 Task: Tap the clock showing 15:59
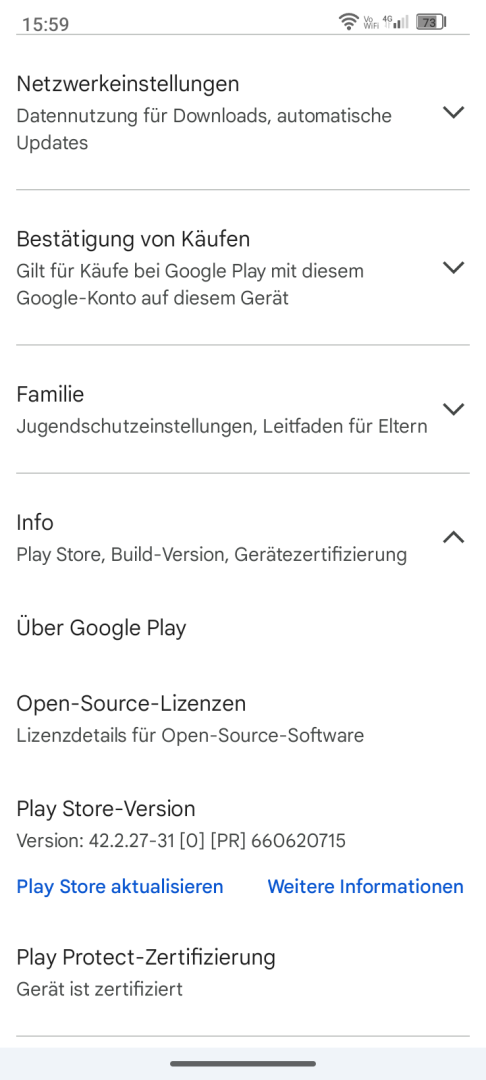(x=45, y=24)
